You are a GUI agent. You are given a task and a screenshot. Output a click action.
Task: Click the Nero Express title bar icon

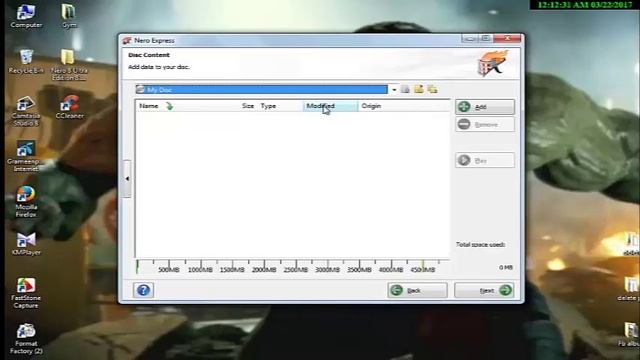tap(127, 40)
